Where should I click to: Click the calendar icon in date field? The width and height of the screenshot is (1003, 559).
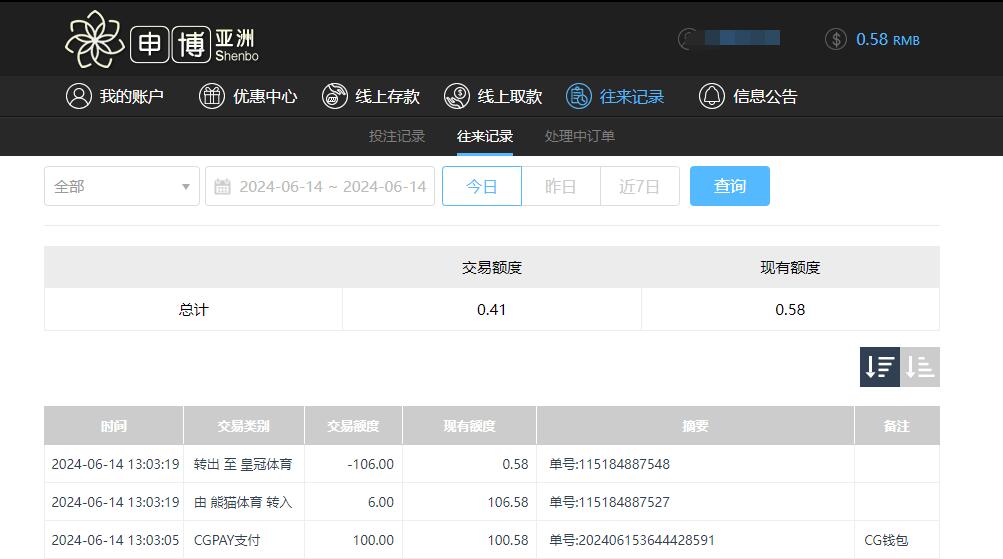223,187
